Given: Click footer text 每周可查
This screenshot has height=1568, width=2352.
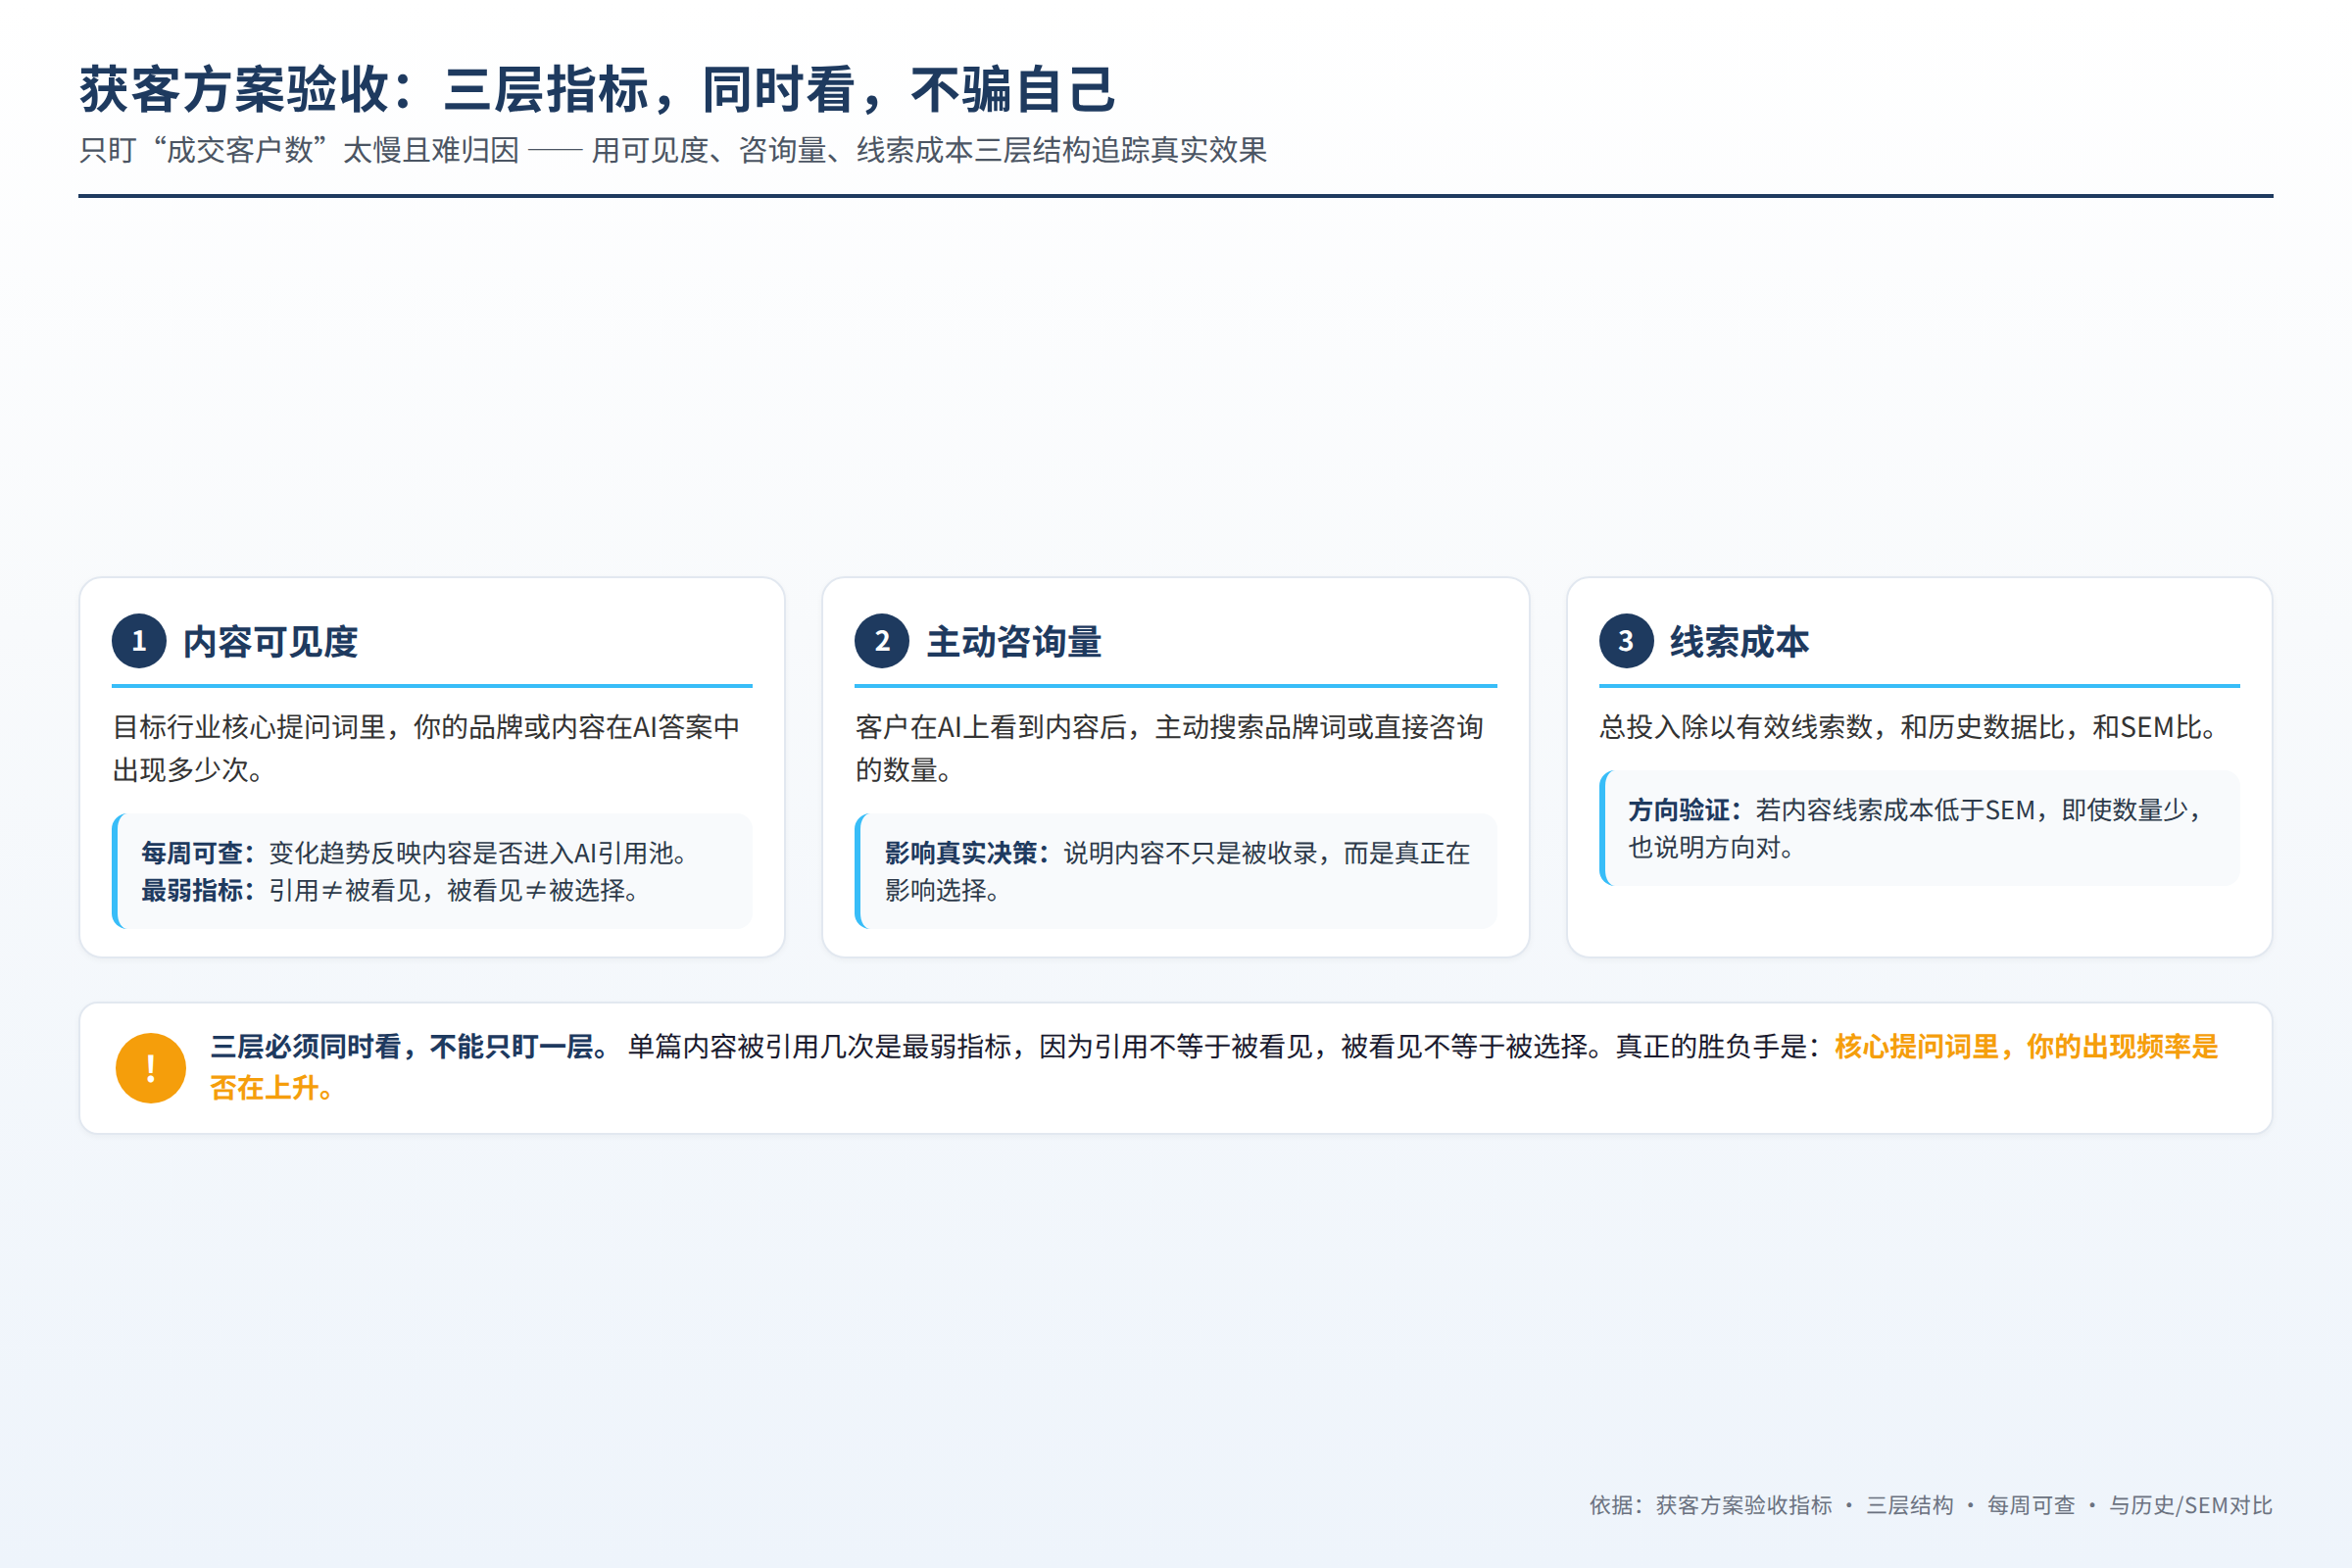Looking at the screenshot, I should pos(2031,1505).
